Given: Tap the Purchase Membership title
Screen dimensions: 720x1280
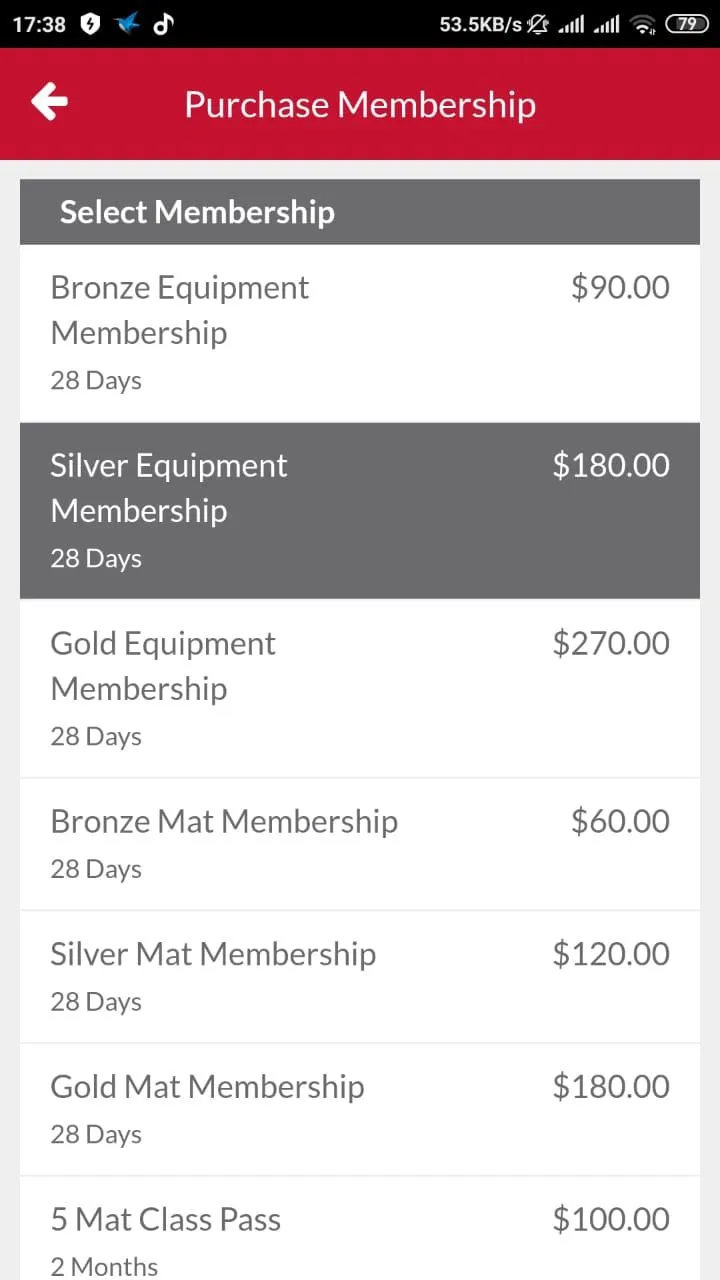Looking at the screenshot, I should click(x=360, y=104).
